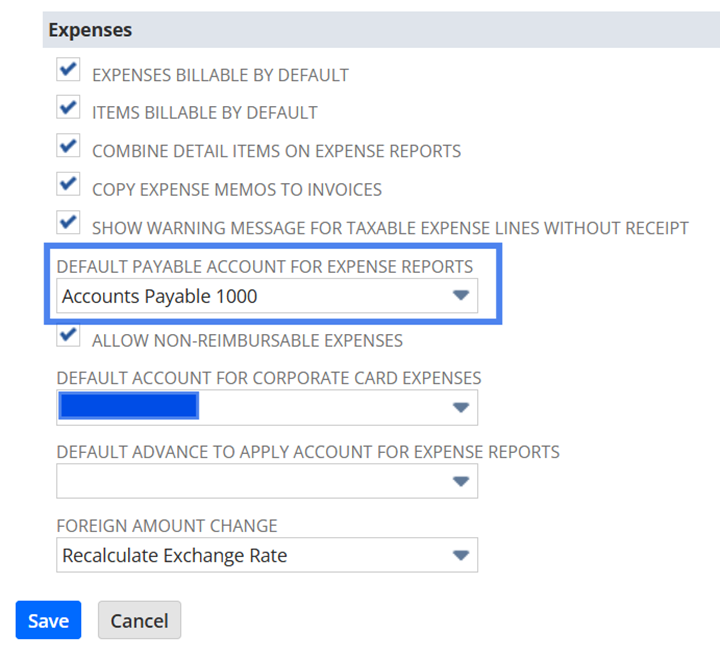This screenshot has width=720, height=660.
Task: Click the highlighted corporate card account value
Action: point(128,406)
